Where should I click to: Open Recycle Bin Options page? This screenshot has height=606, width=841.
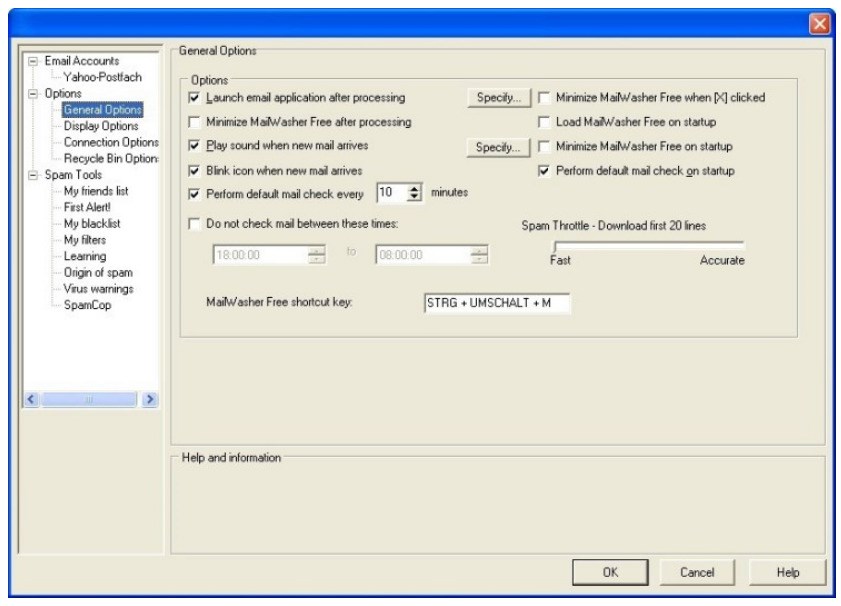pos(111,159)
